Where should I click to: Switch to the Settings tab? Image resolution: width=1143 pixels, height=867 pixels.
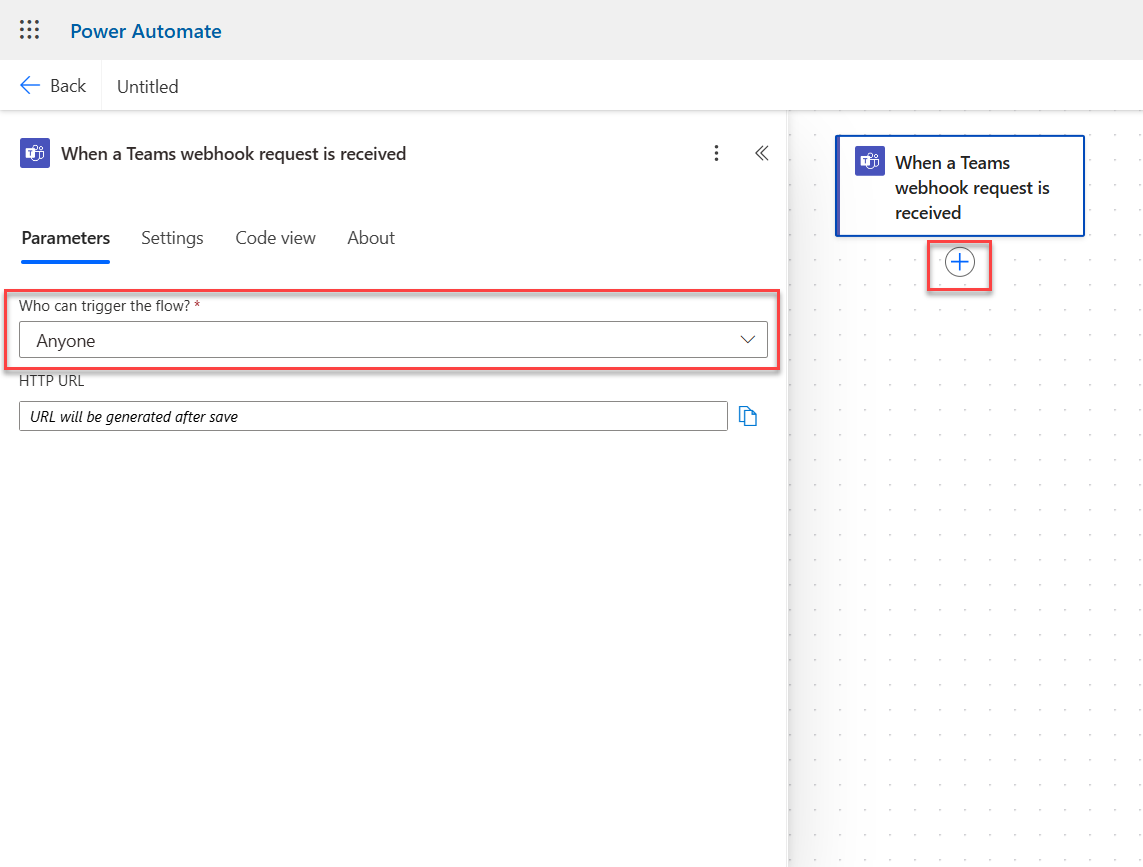(x=172, y=238)
